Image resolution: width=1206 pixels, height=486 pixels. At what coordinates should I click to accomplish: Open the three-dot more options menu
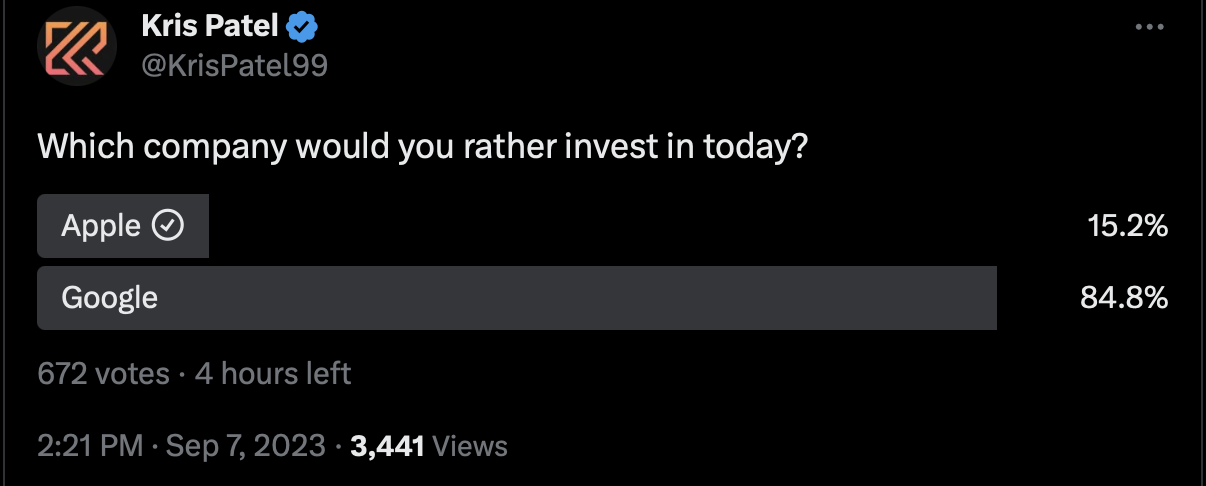[1151, 27]
